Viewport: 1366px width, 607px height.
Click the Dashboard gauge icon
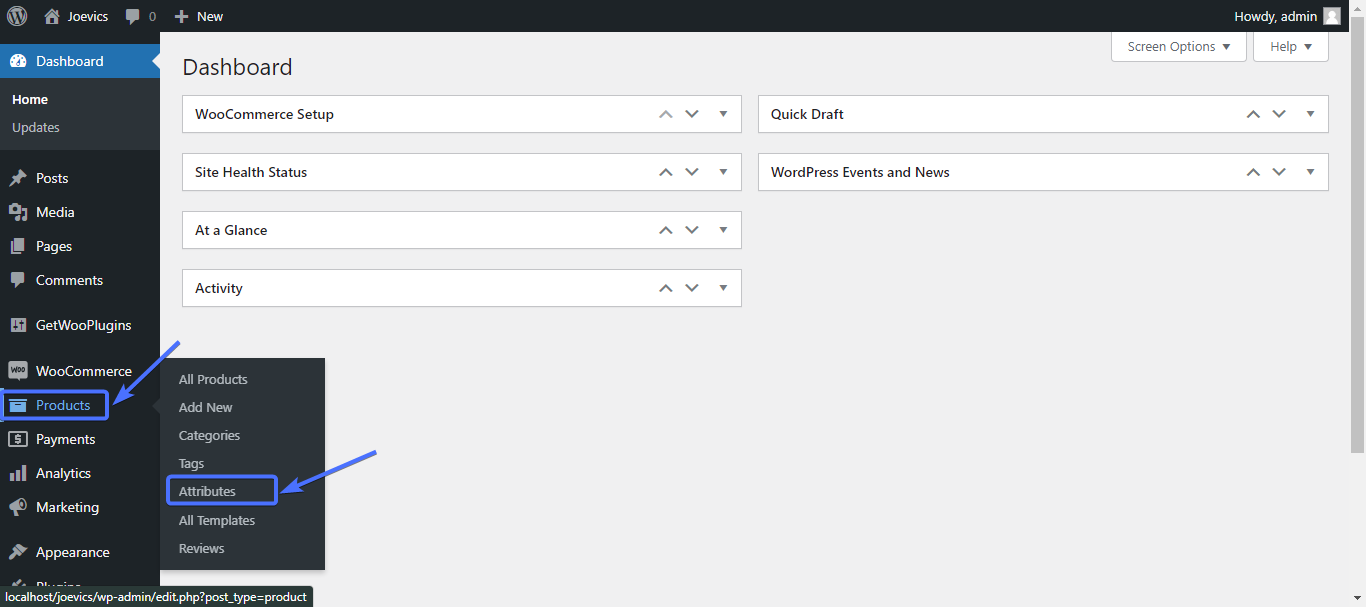tap(18, 61)
